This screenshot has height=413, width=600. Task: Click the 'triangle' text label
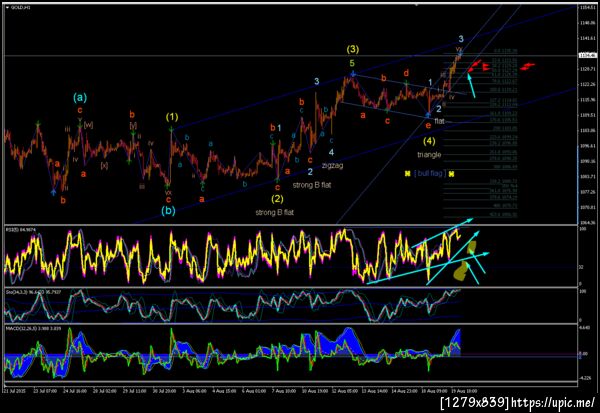[429, 155]
